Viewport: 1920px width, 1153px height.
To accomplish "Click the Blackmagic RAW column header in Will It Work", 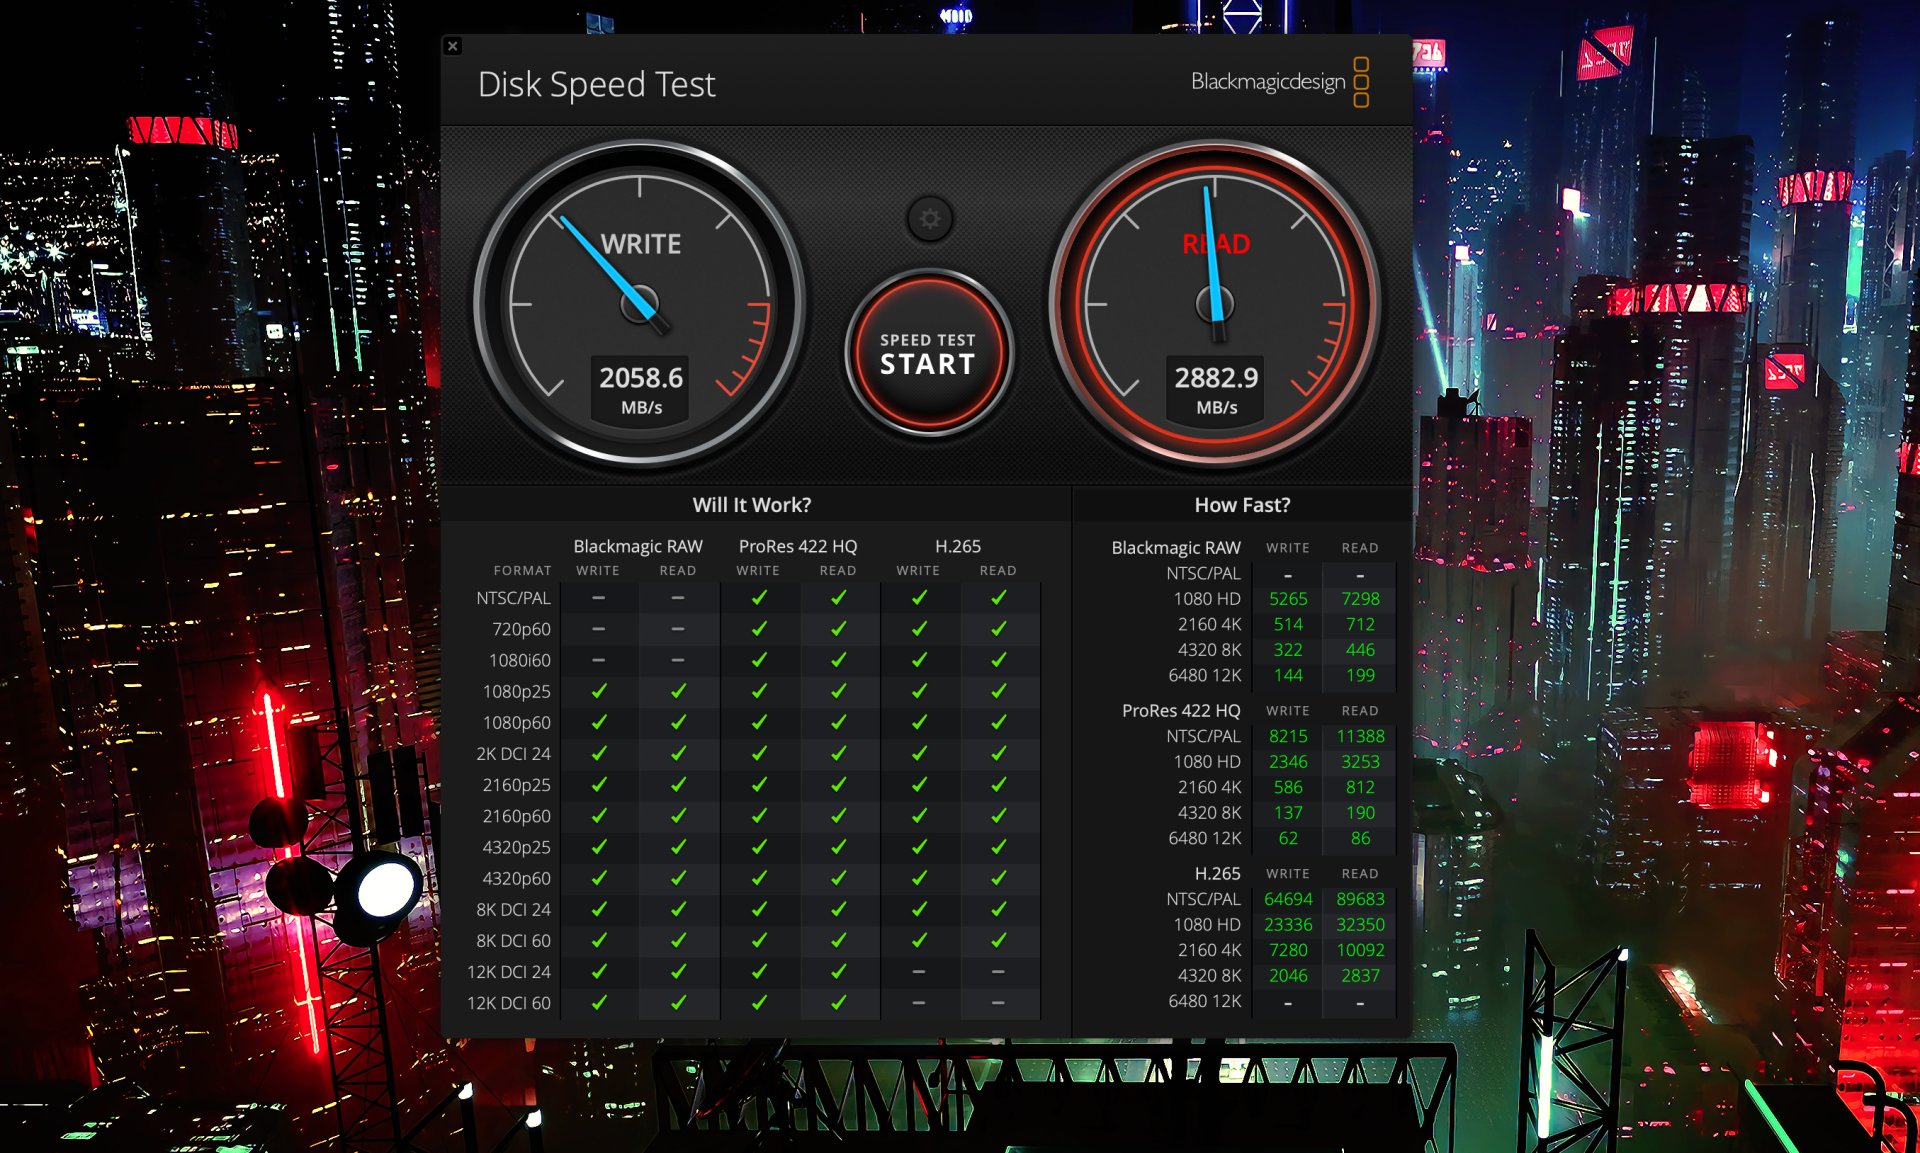I will pos(638,546).
